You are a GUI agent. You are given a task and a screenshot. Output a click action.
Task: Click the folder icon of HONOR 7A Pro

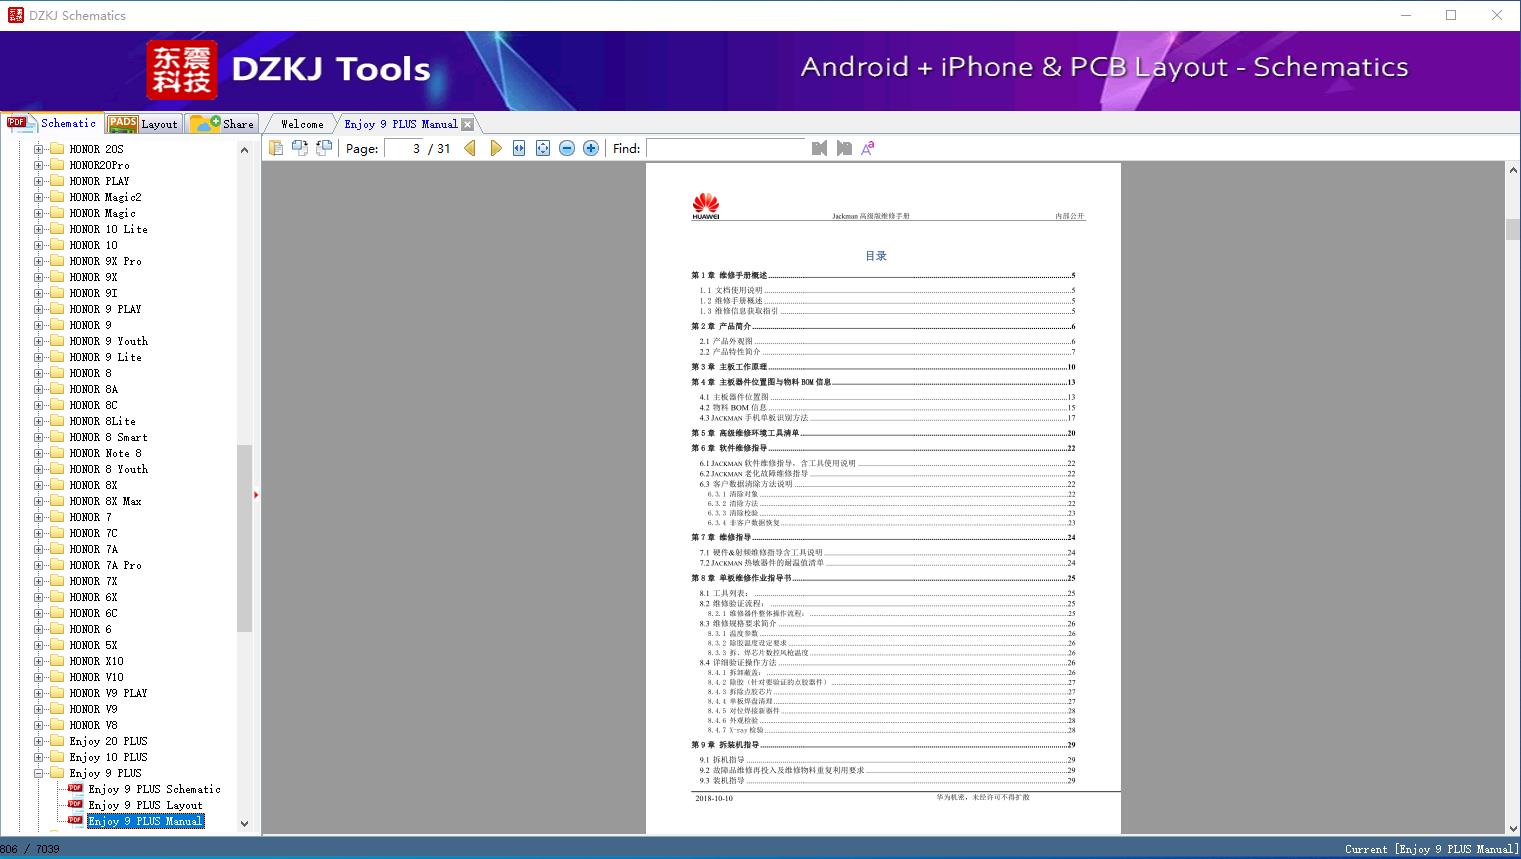(57, 565)
